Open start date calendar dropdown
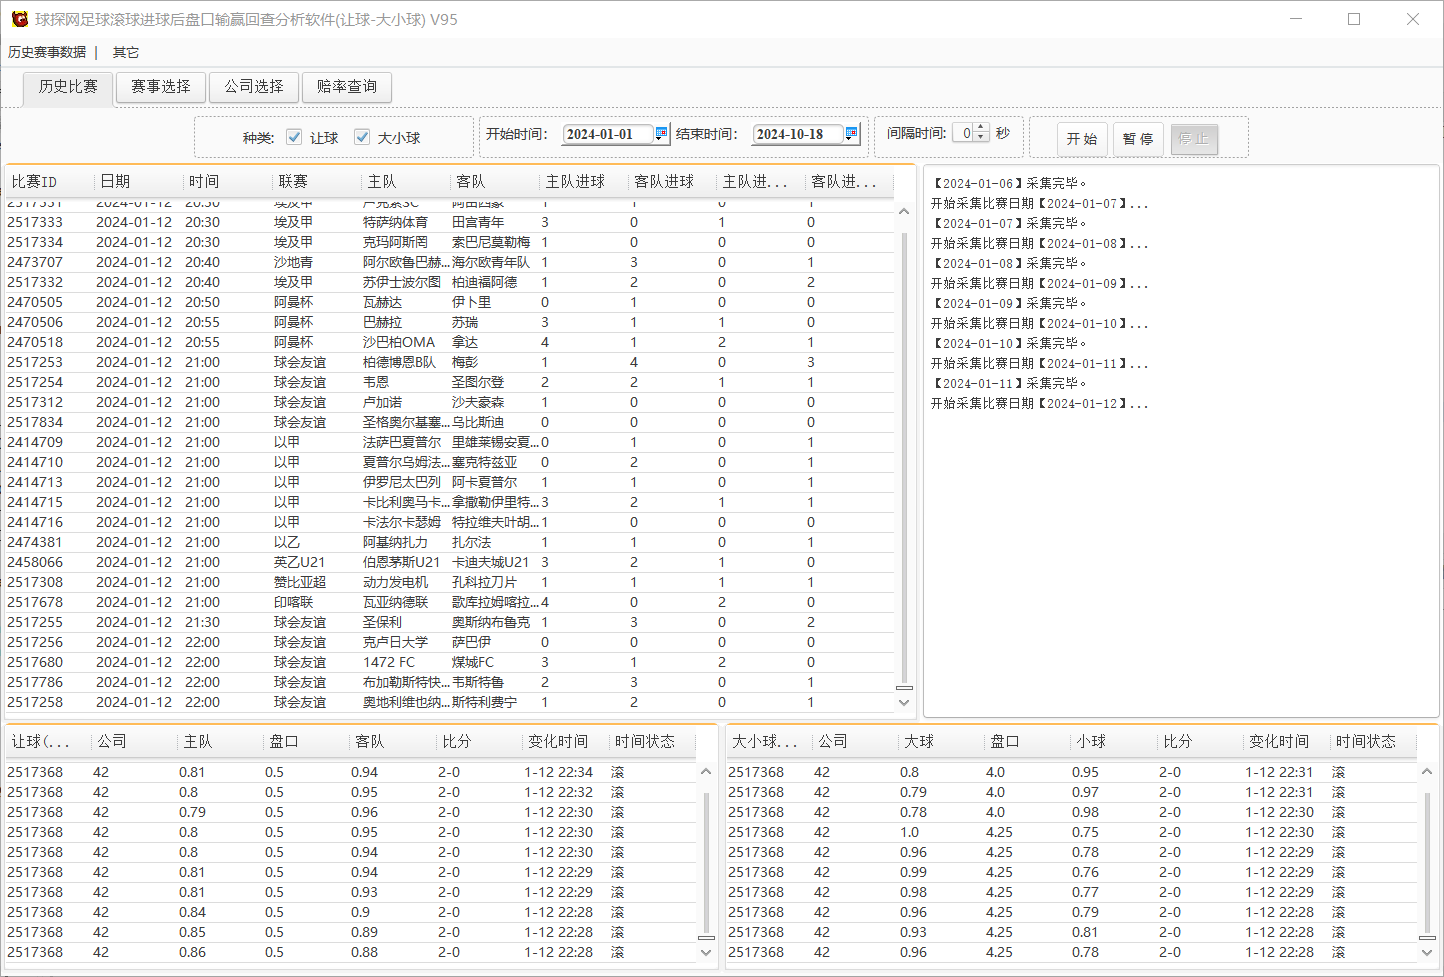 [x=661, y=133]
